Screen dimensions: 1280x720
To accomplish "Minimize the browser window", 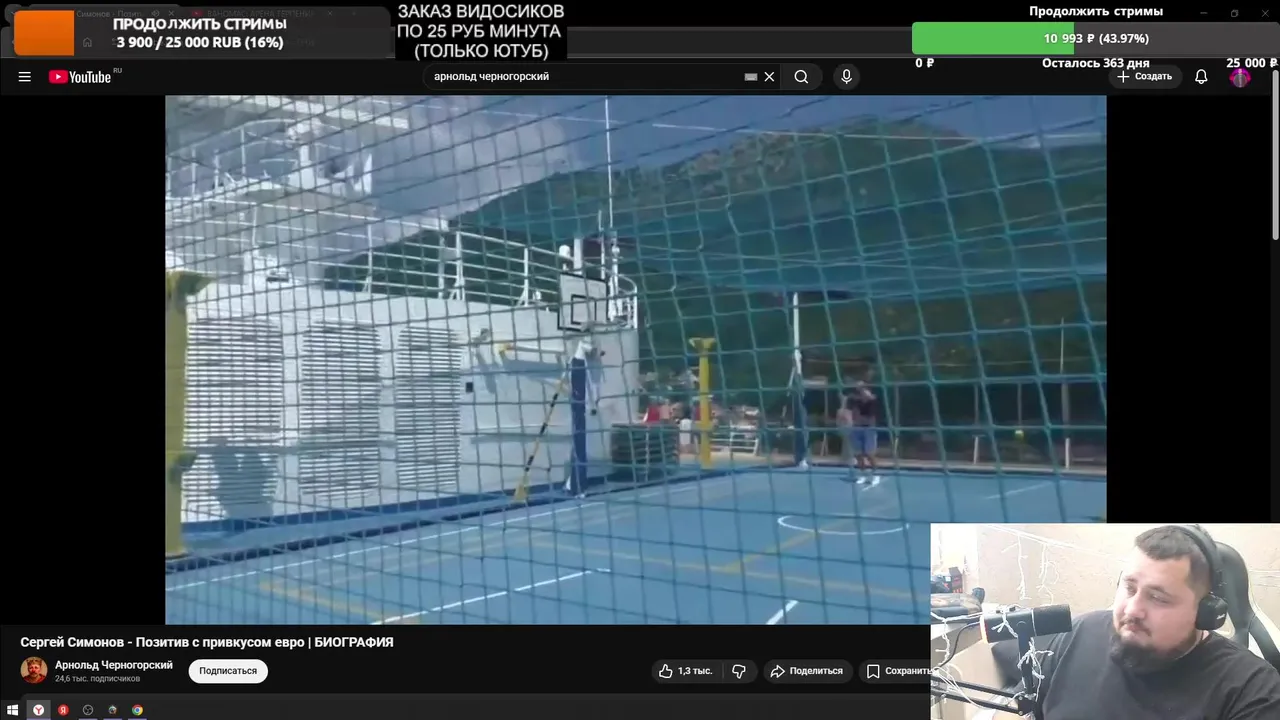I will point(1204,13).
